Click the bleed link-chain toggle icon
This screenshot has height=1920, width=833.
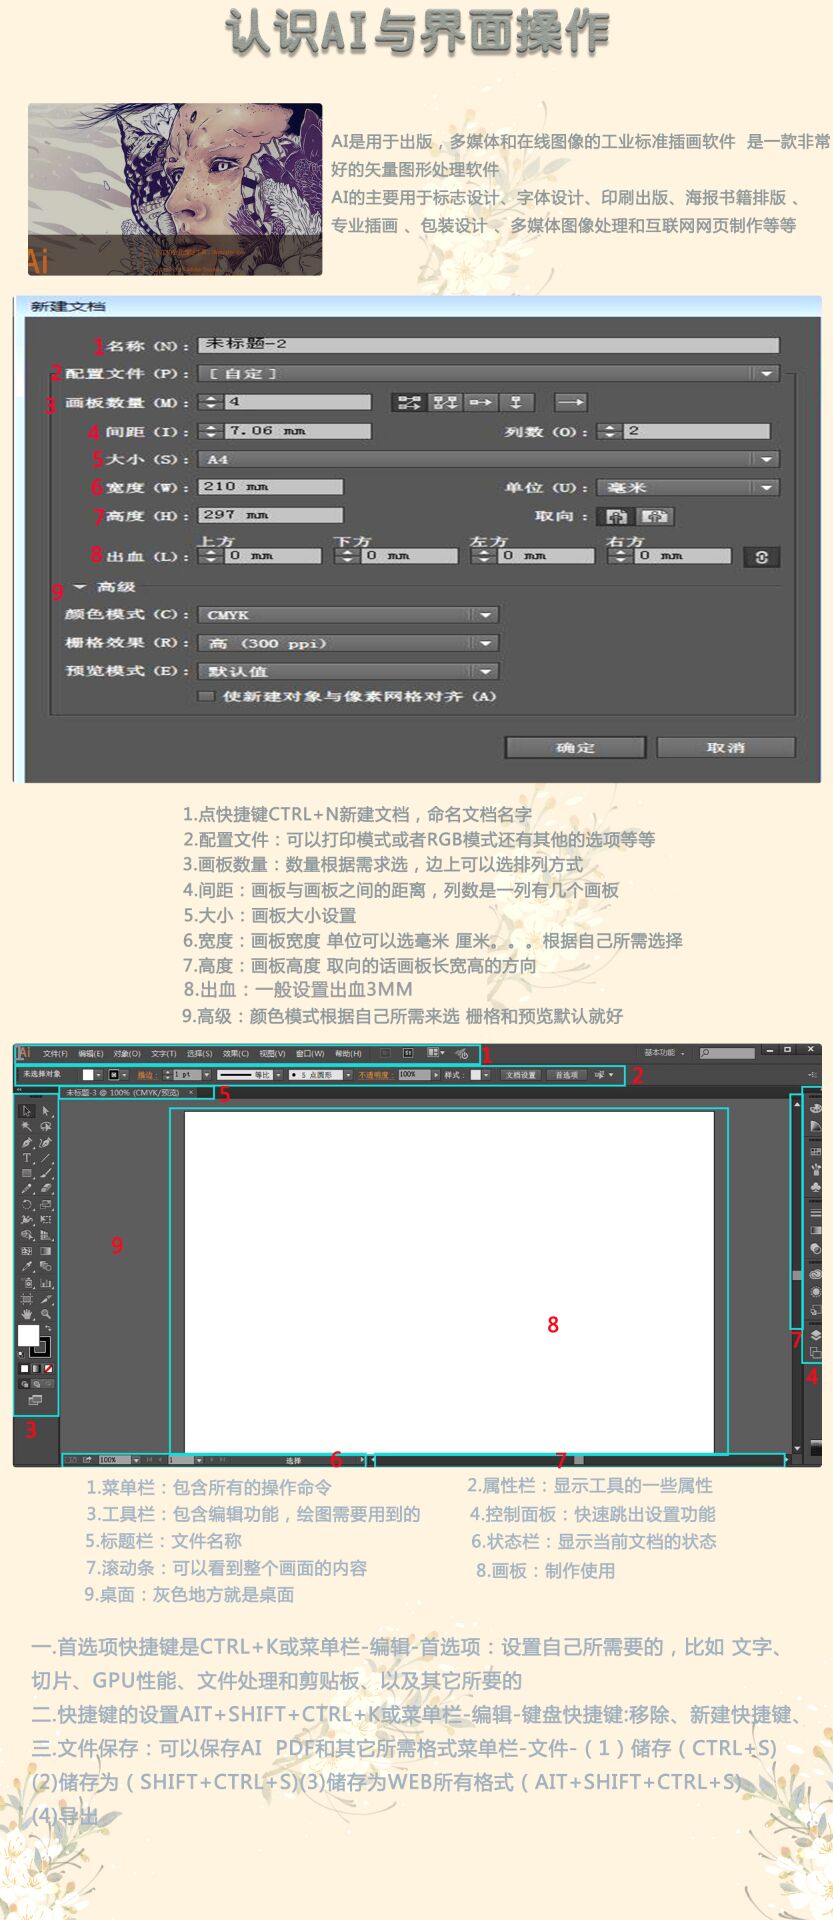click(761, 557)
